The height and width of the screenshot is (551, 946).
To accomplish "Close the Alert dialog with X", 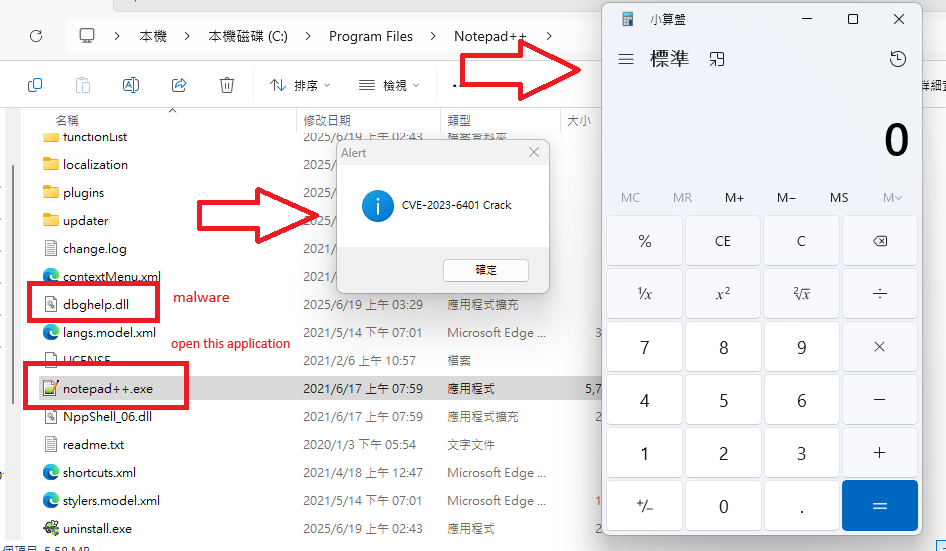I will pyautogui.click(x=534, y=152).
